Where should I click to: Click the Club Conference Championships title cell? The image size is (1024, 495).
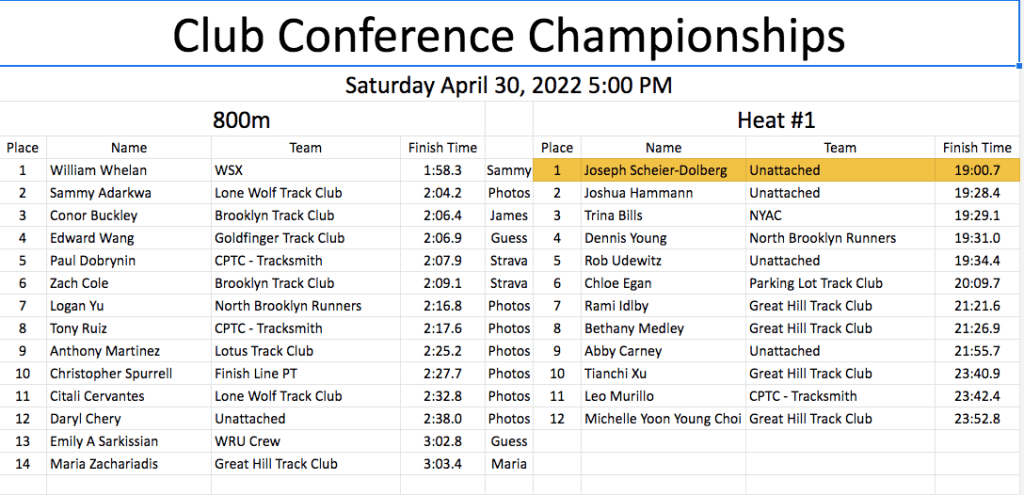[x=510, y=35]
